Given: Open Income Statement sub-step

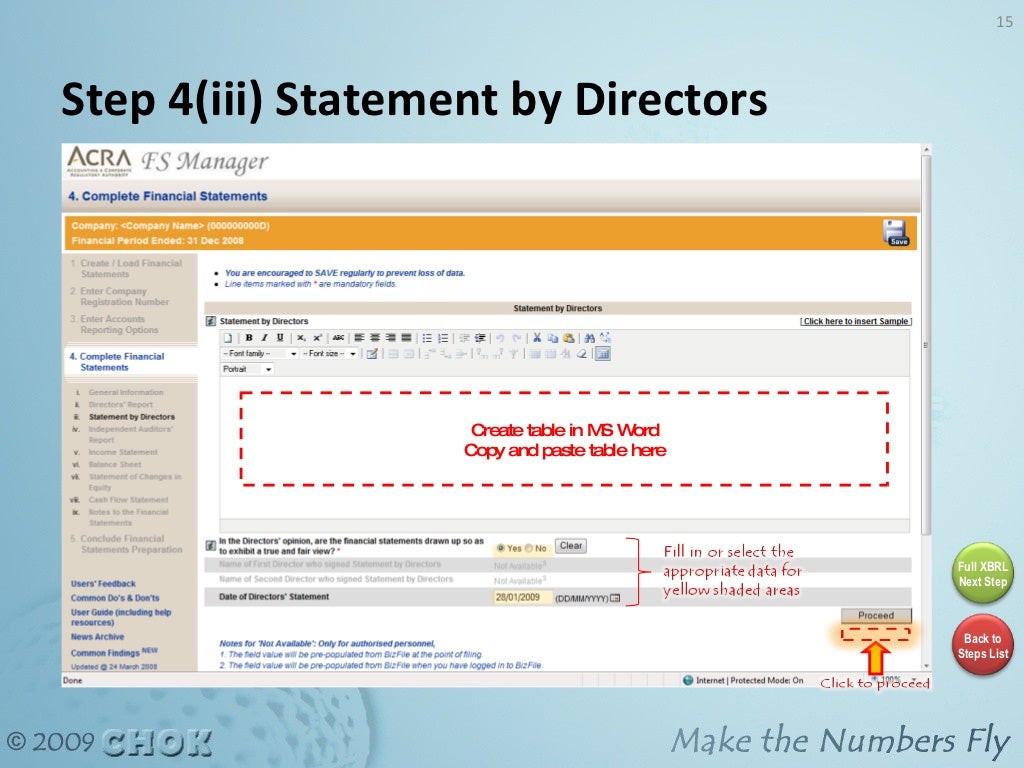Looking at the screenshot, I should [x=123, y=452].
